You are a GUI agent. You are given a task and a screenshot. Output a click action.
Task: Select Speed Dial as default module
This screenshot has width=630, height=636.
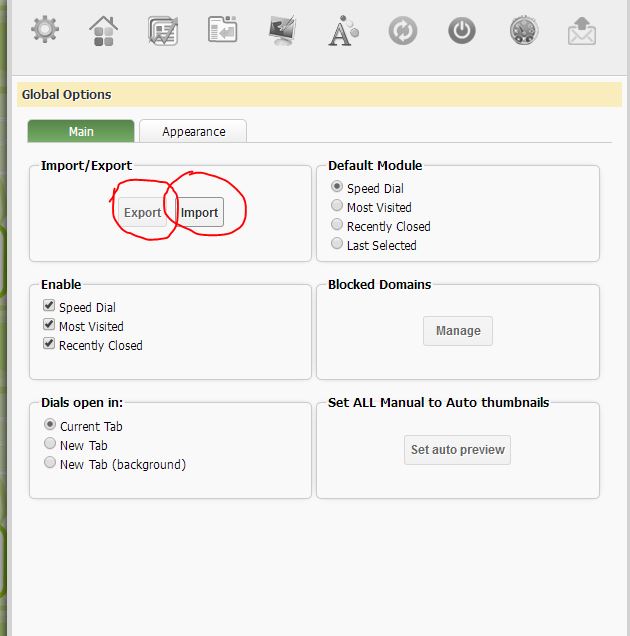337,187
